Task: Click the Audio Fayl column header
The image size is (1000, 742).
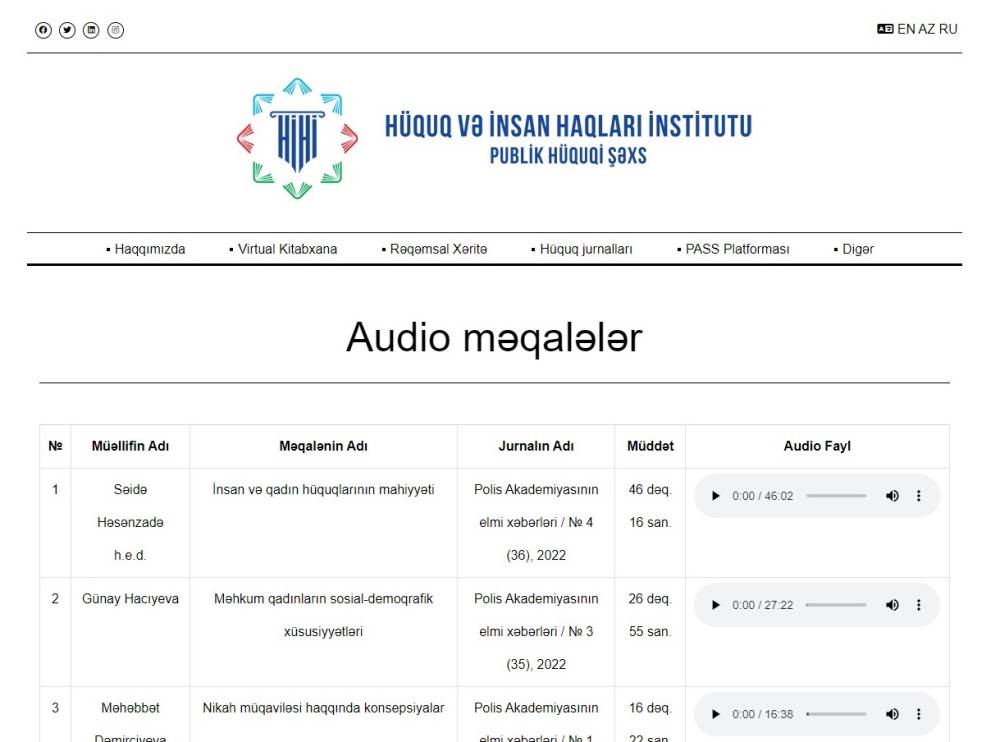Action: 817,446
